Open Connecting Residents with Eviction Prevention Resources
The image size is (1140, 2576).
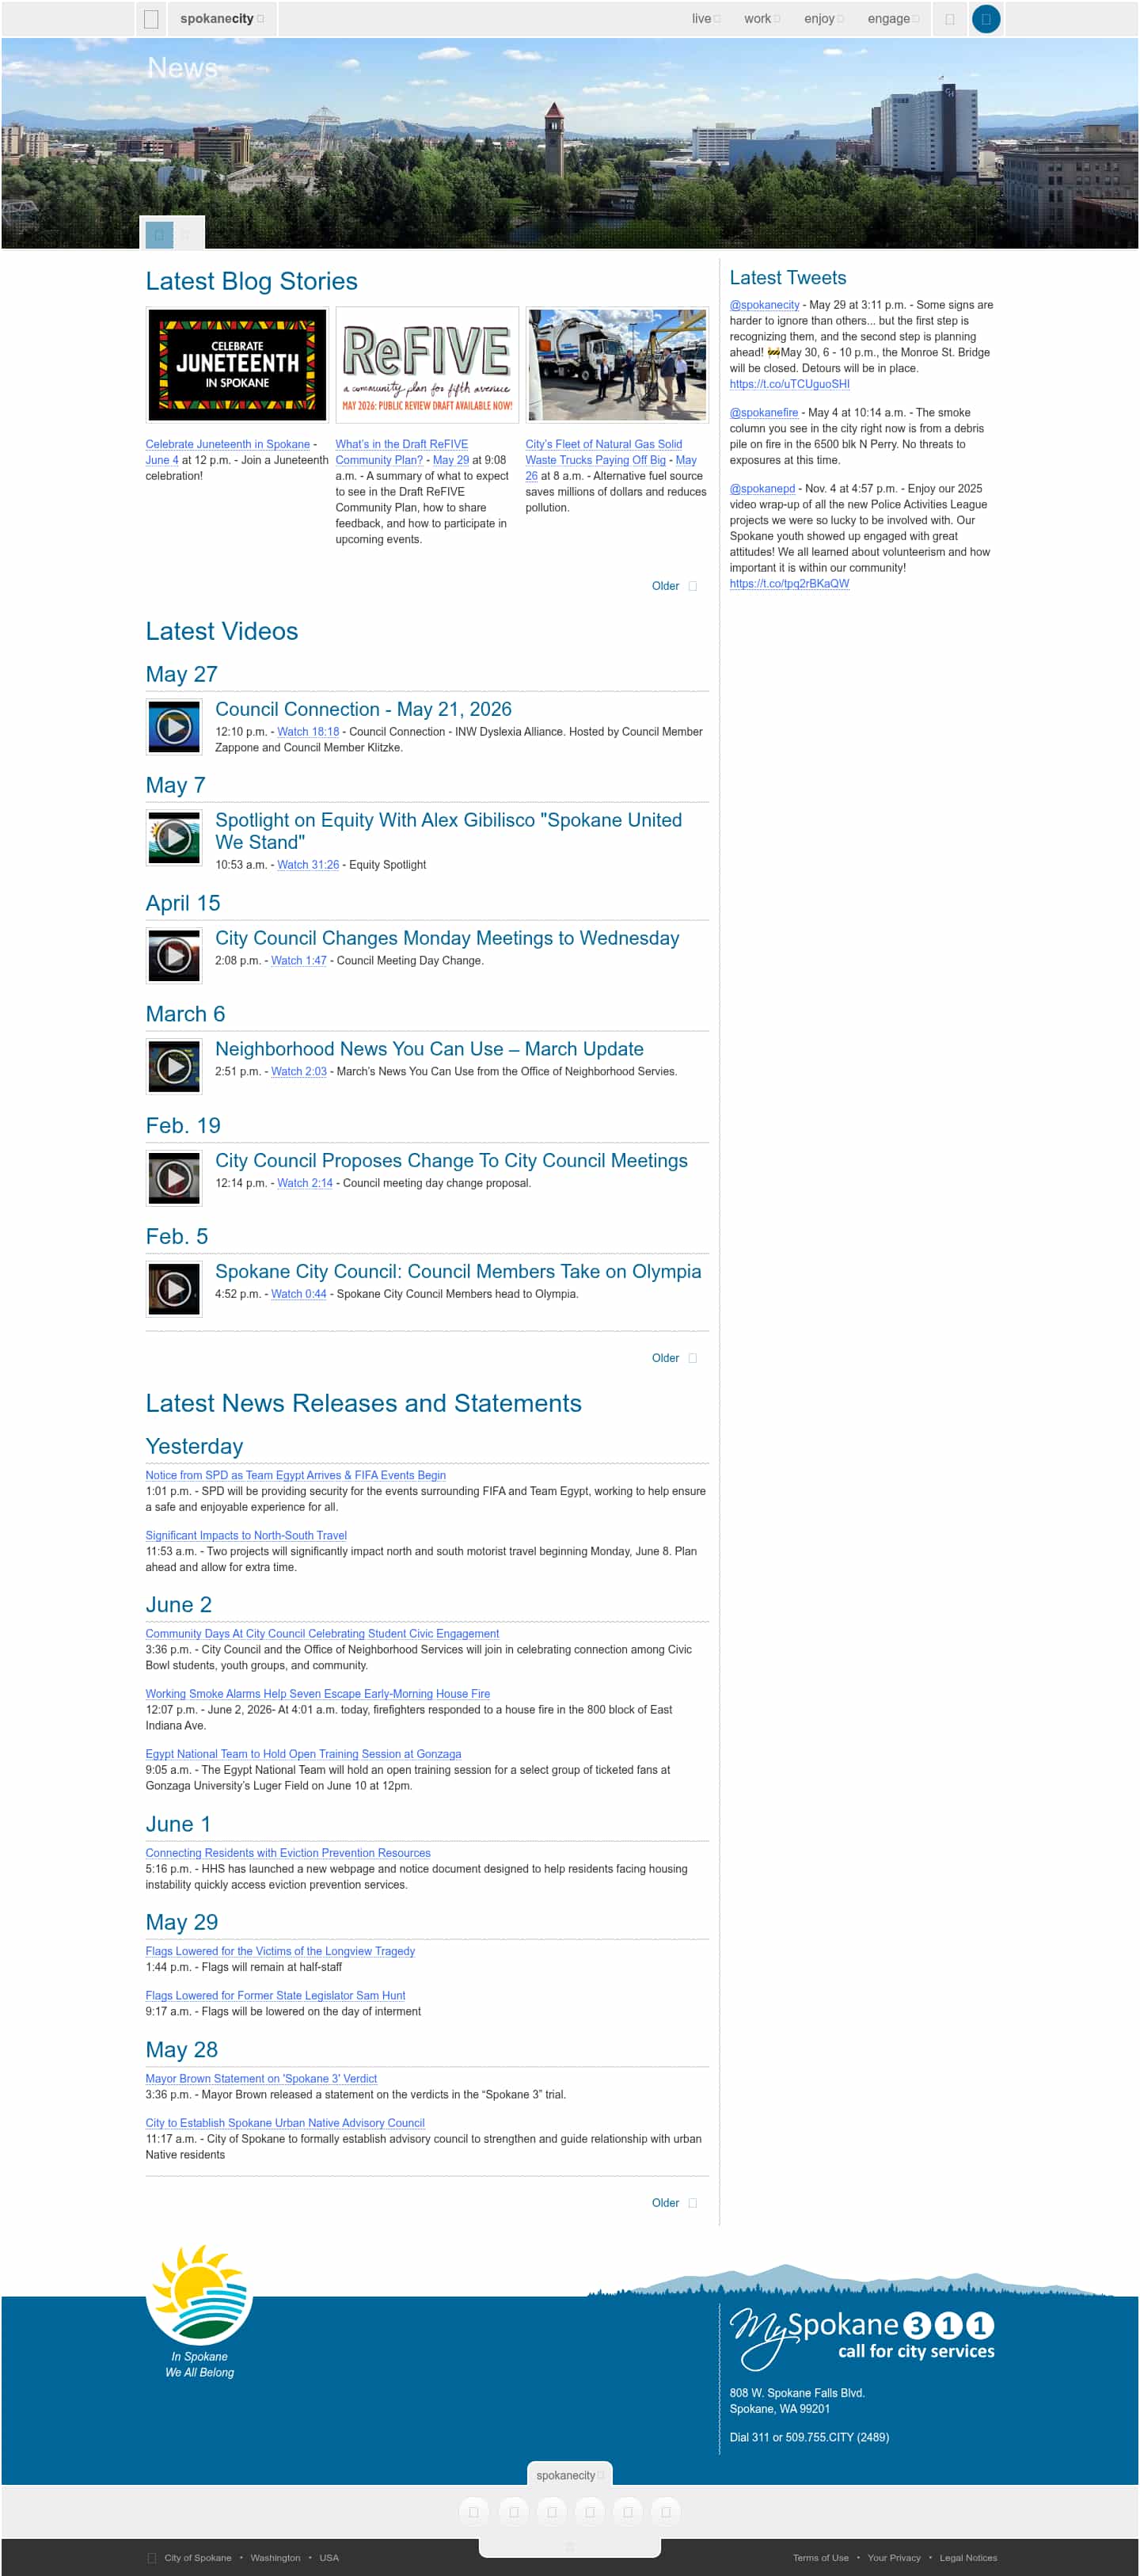pos(288,1853)
